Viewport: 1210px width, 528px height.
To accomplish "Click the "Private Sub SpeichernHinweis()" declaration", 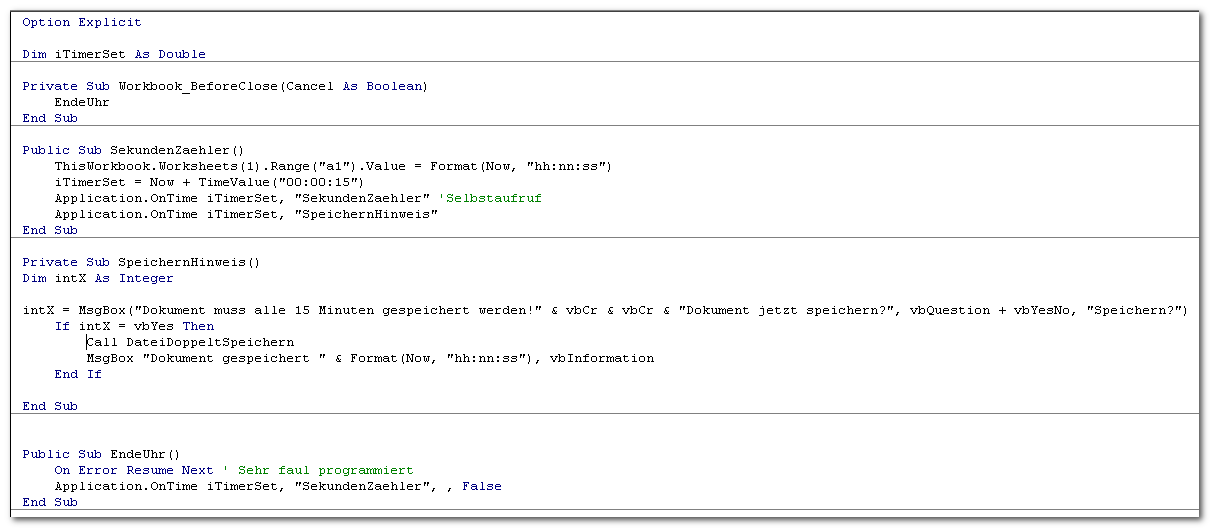I will tap(141, 262).
